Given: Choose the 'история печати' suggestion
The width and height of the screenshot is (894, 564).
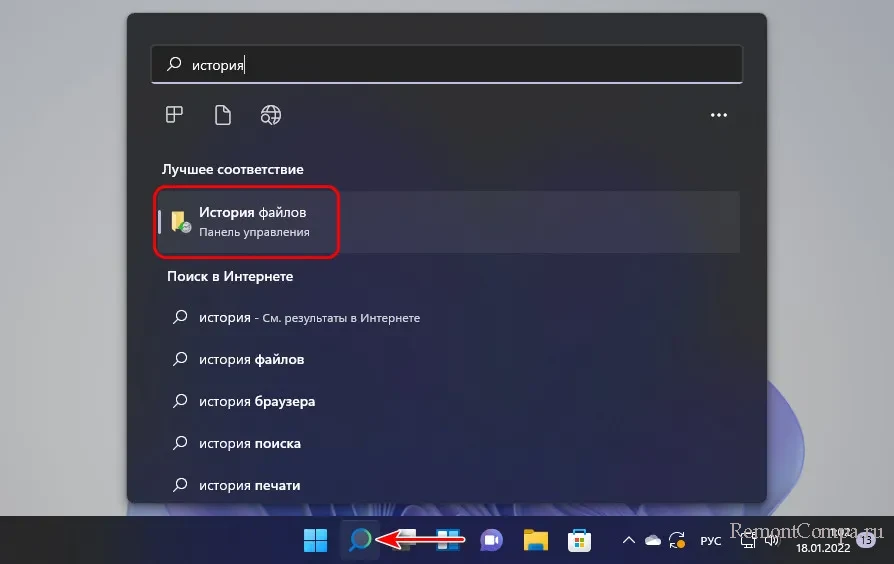Looking at the screenshot, I should coord(249,485).
